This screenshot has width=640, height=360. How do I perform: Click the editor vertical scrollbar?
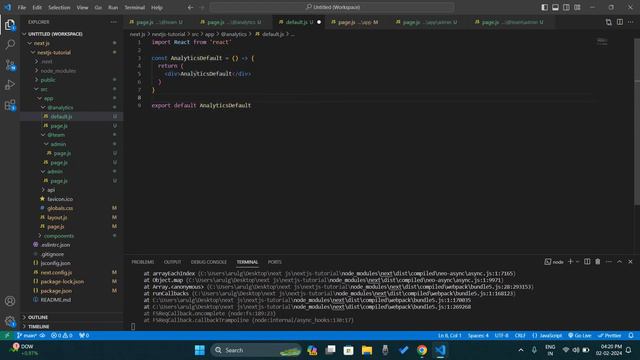[637, 122]
